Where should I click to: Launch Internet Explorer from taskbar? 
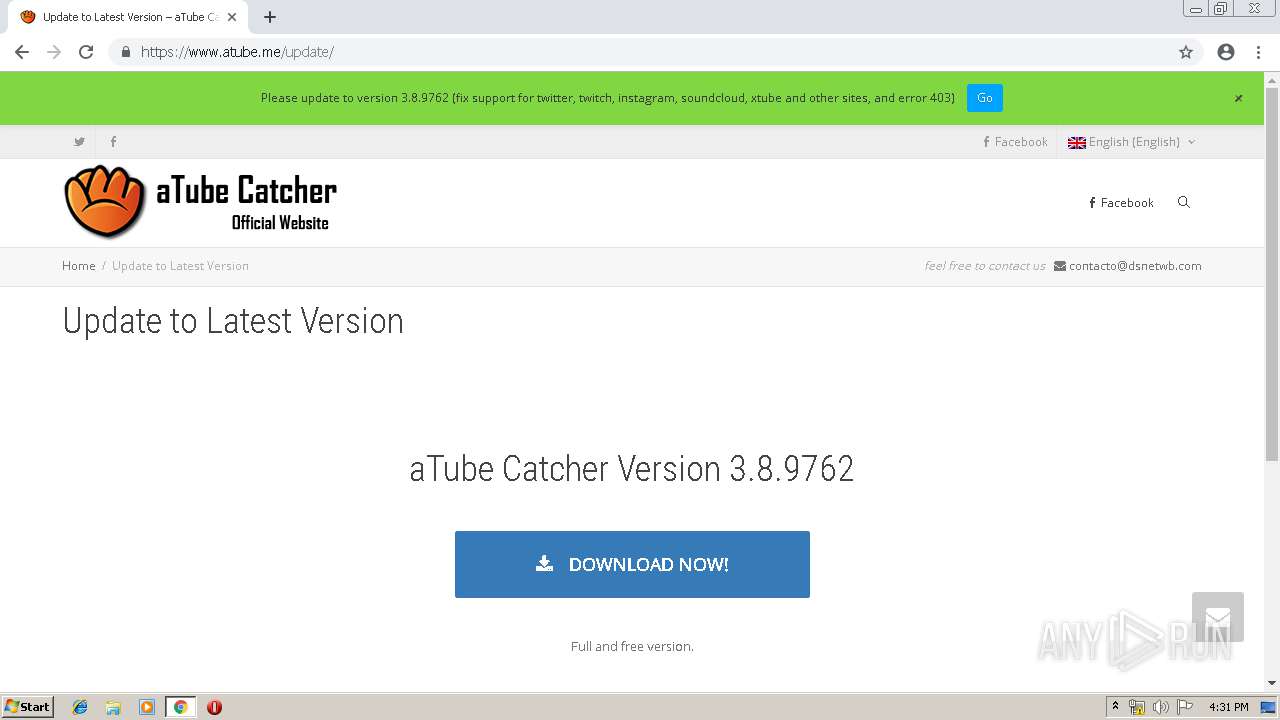[80, 707]
